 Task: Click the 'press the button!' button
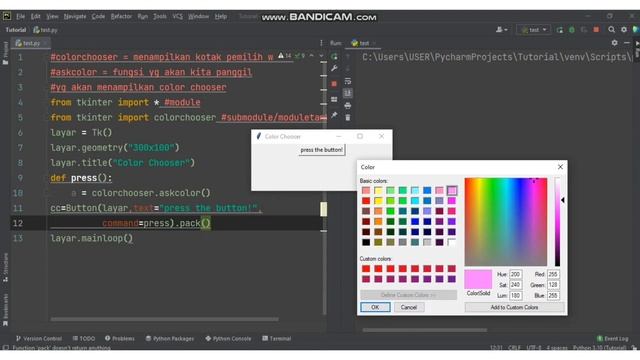coord(322,150)
